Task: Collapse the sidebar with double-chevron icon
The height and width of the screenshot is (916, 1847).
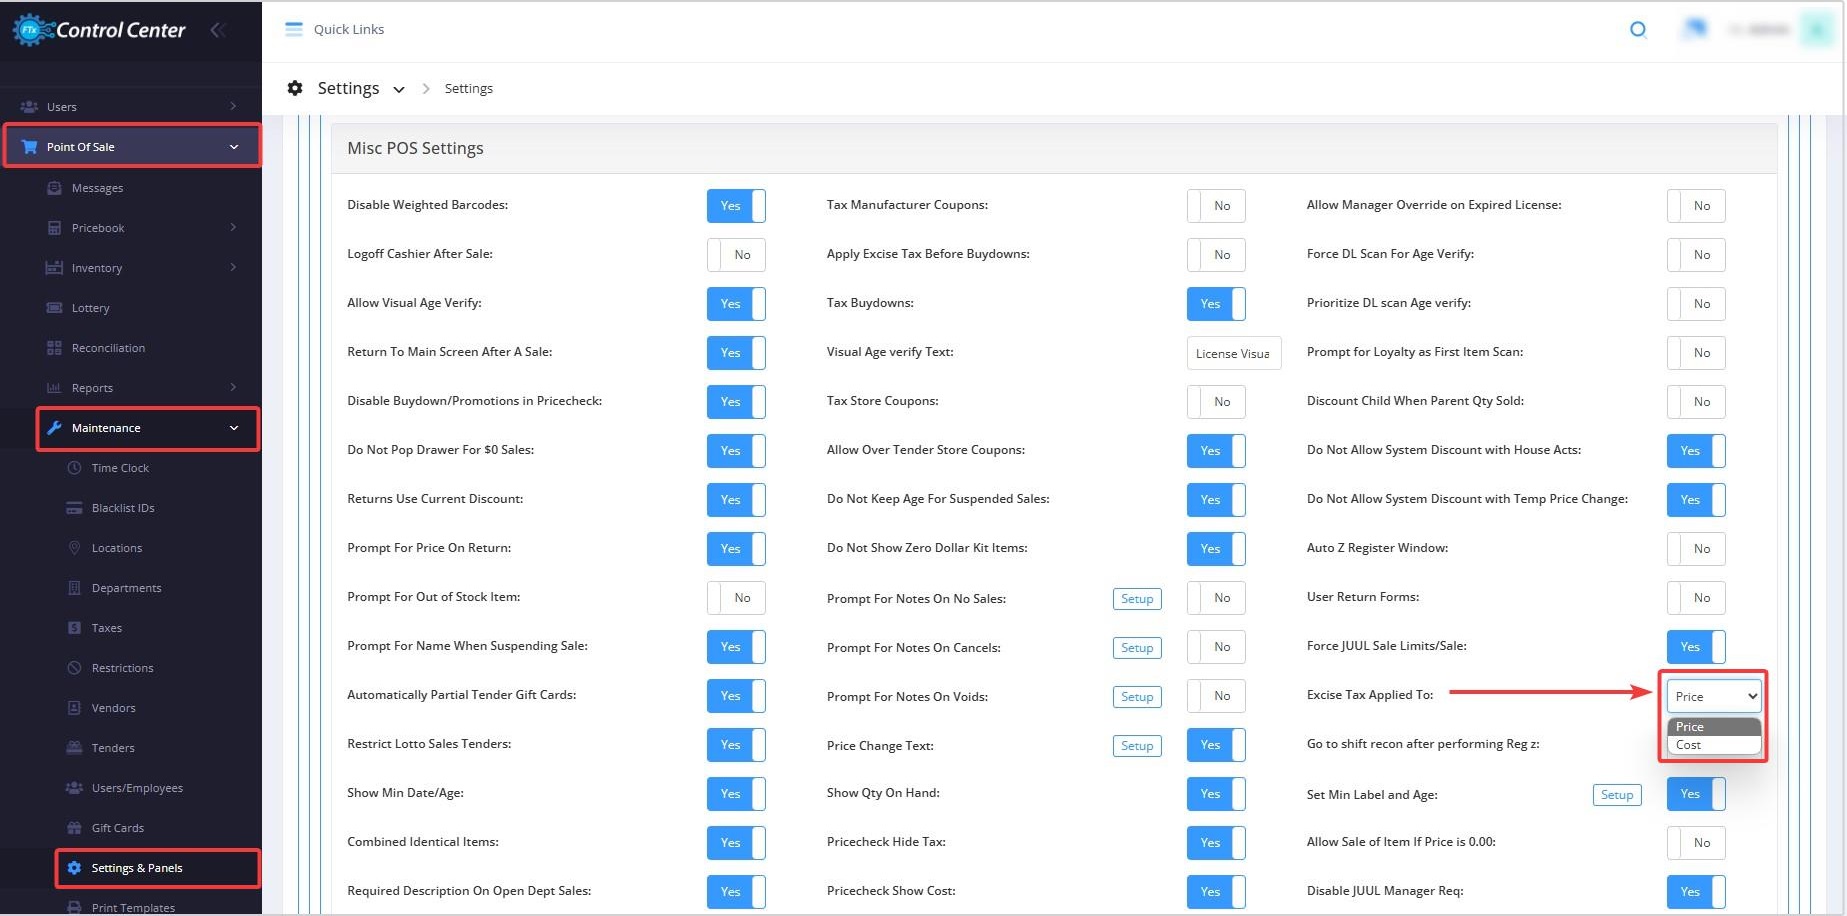Action: point(218,30)
